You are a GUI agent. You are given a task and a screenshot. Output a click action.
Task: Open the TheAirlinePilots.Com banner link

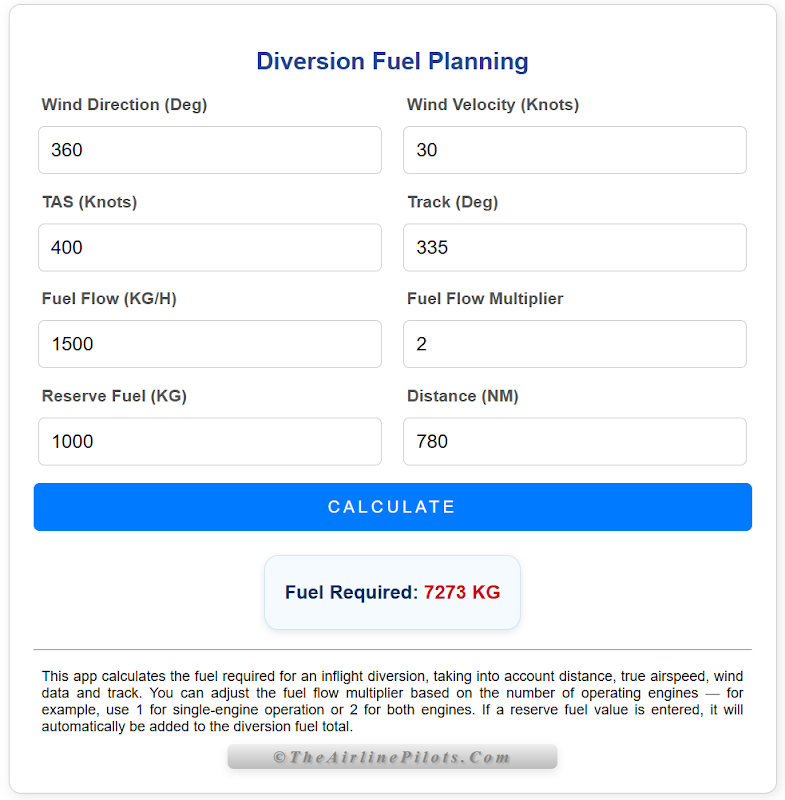tap(392, 757)
